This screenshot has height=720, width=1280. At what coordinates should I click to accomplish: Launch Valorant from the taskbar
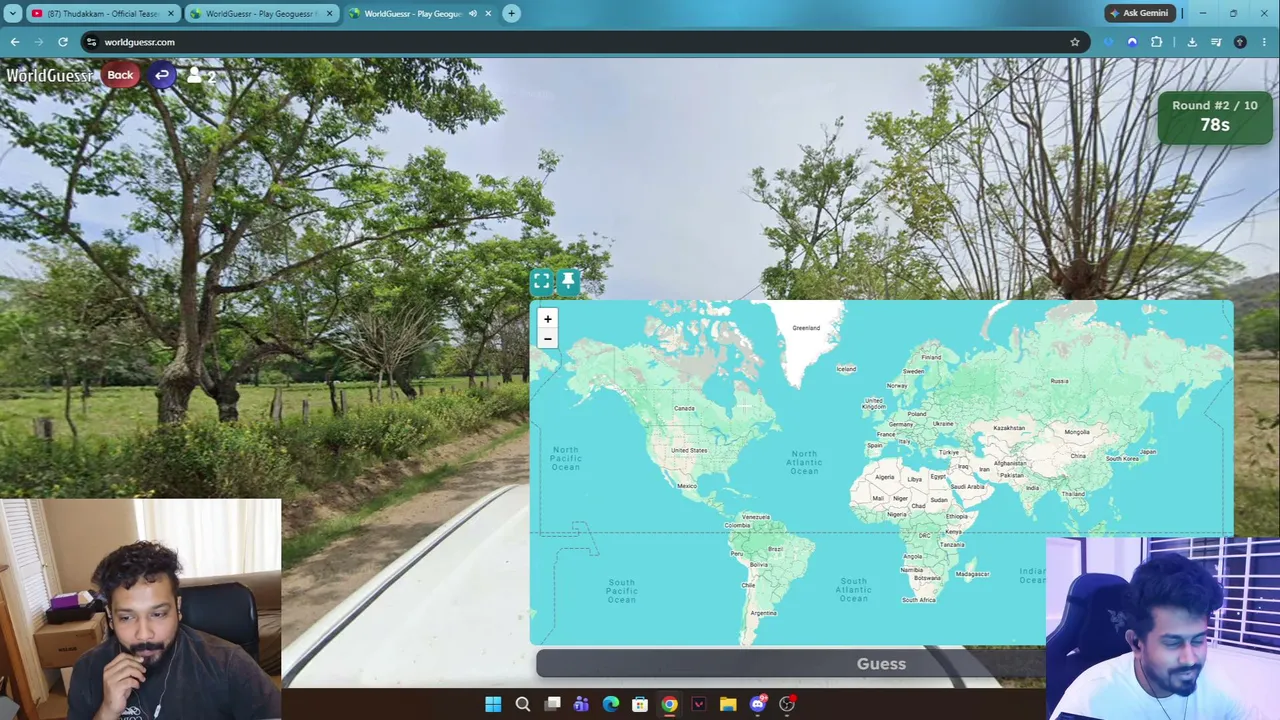(x=699, y=704)
